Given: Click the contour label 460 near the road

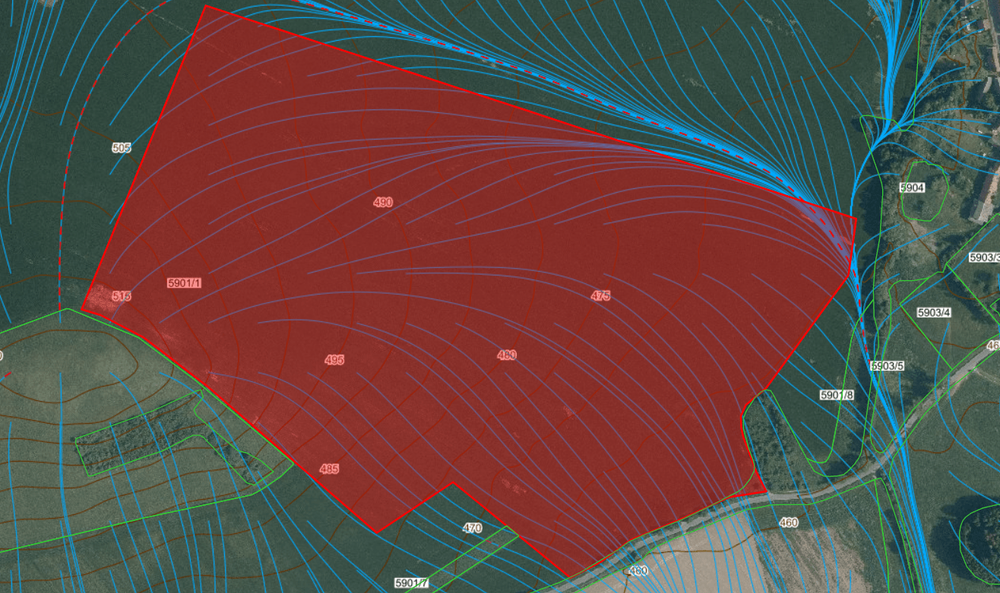Looking at the screenshot, I should point(788,522).
